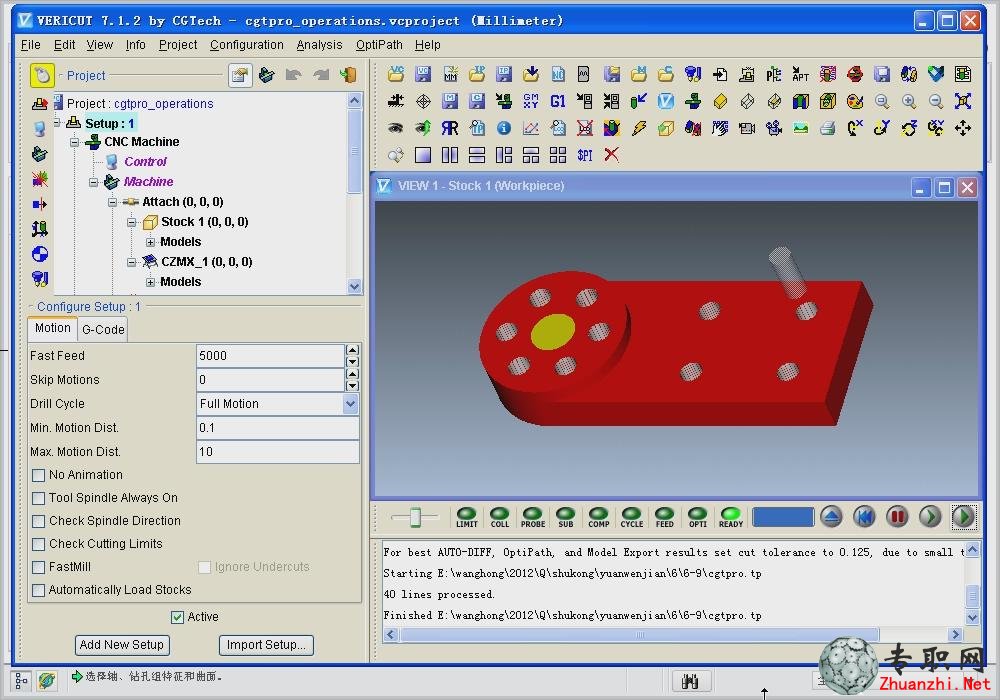
Task: Collapse the Machine tree node
Action: [94, 182]
